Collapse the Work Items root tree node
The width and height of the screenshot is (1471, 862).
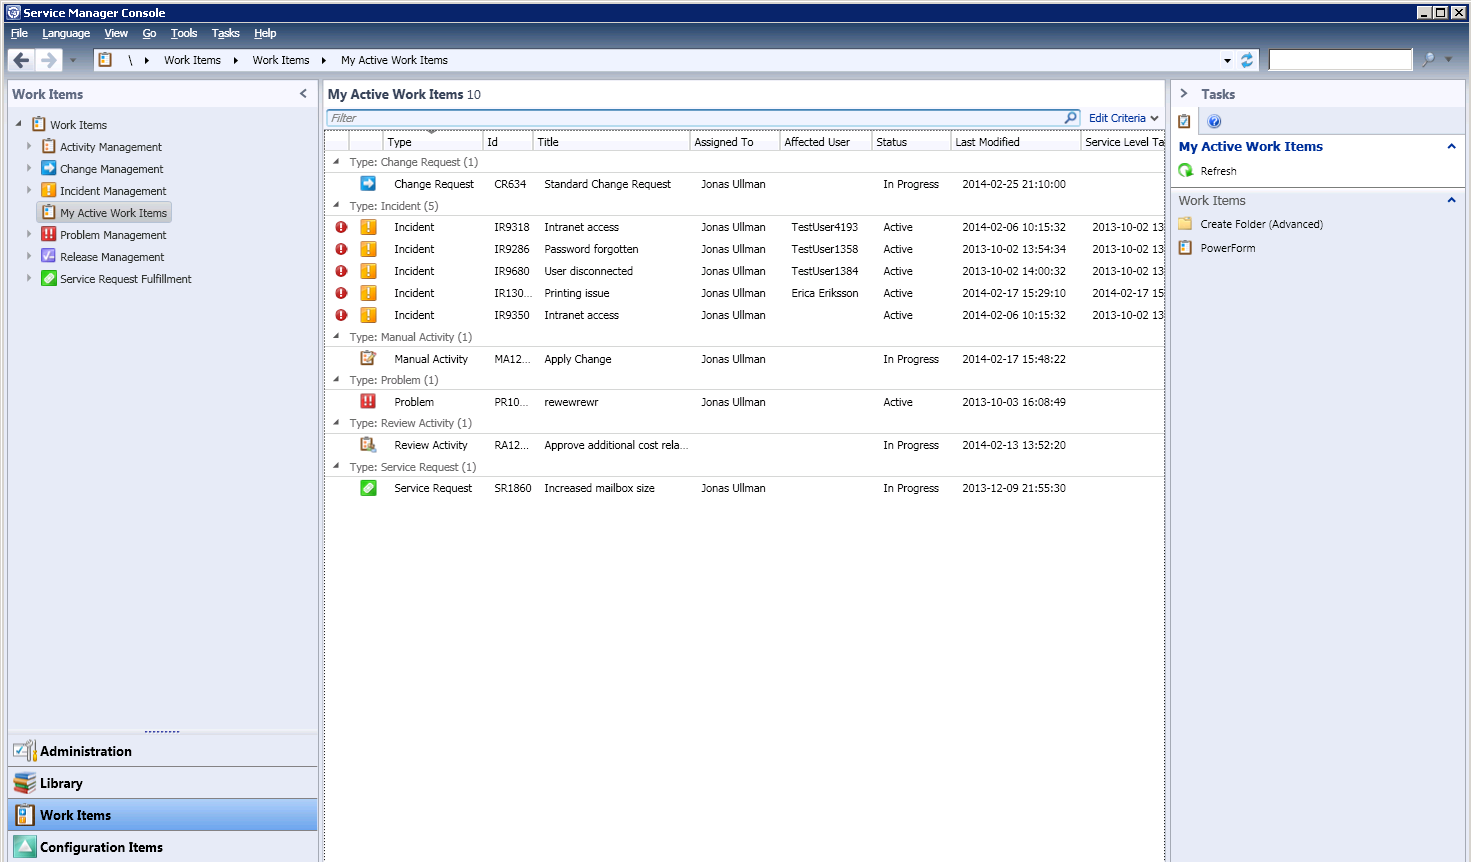coord(18,124)
